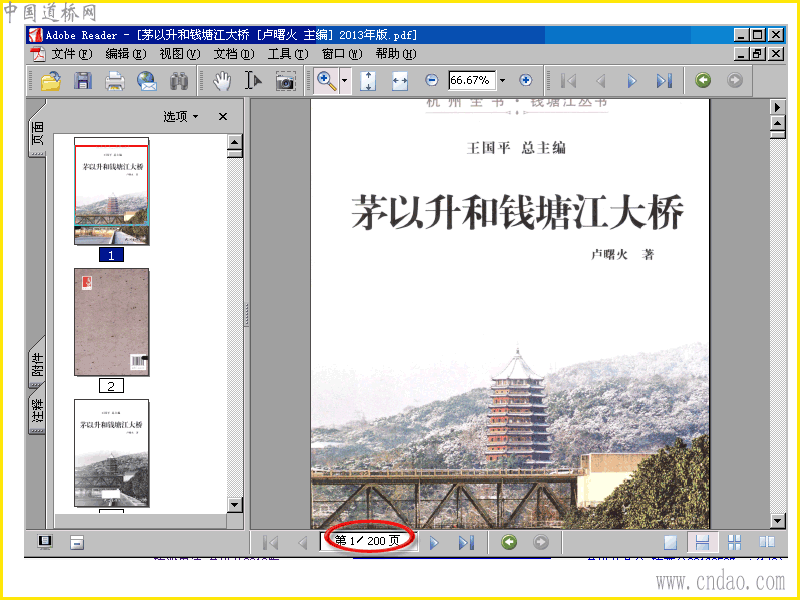The image size is (800, 600).
Task: Activate the Snapshot camera tool
Action: 285,81
